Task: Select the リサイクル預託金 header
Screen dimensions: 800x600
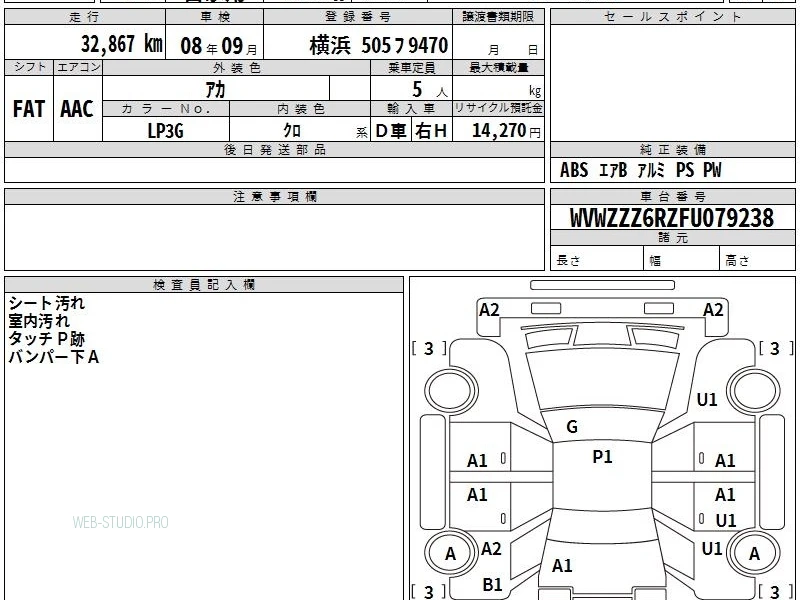Action: click(x=498, y=108)
